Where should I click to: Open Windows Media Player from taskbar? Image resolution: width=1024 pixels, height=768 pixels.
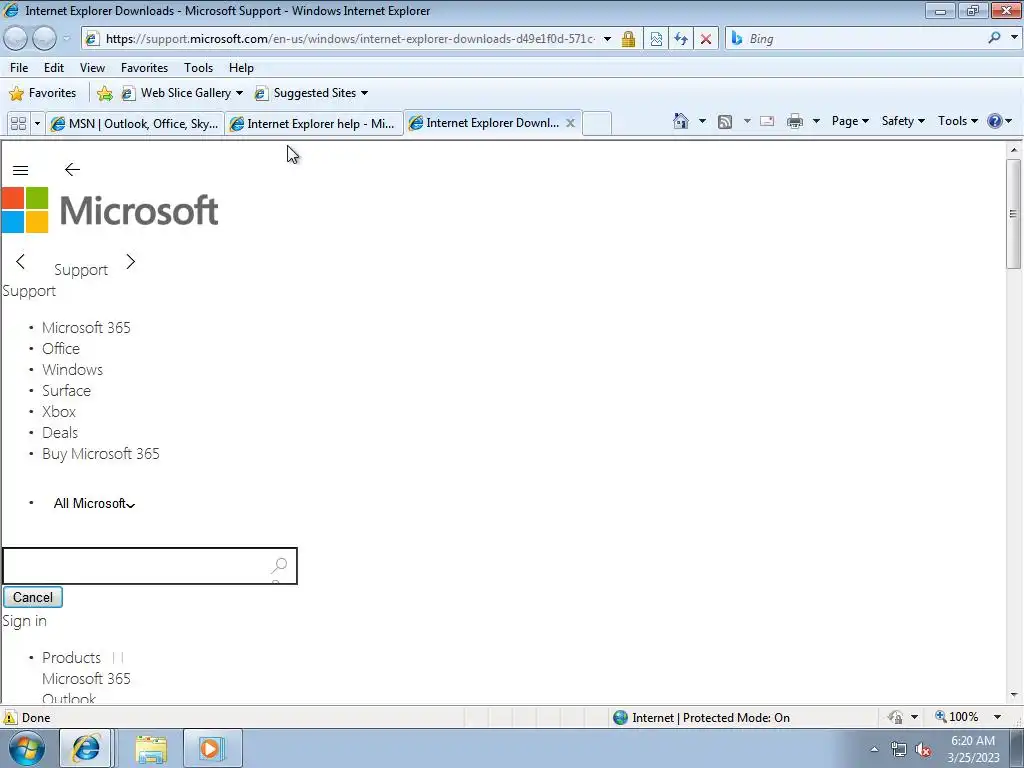212,748
